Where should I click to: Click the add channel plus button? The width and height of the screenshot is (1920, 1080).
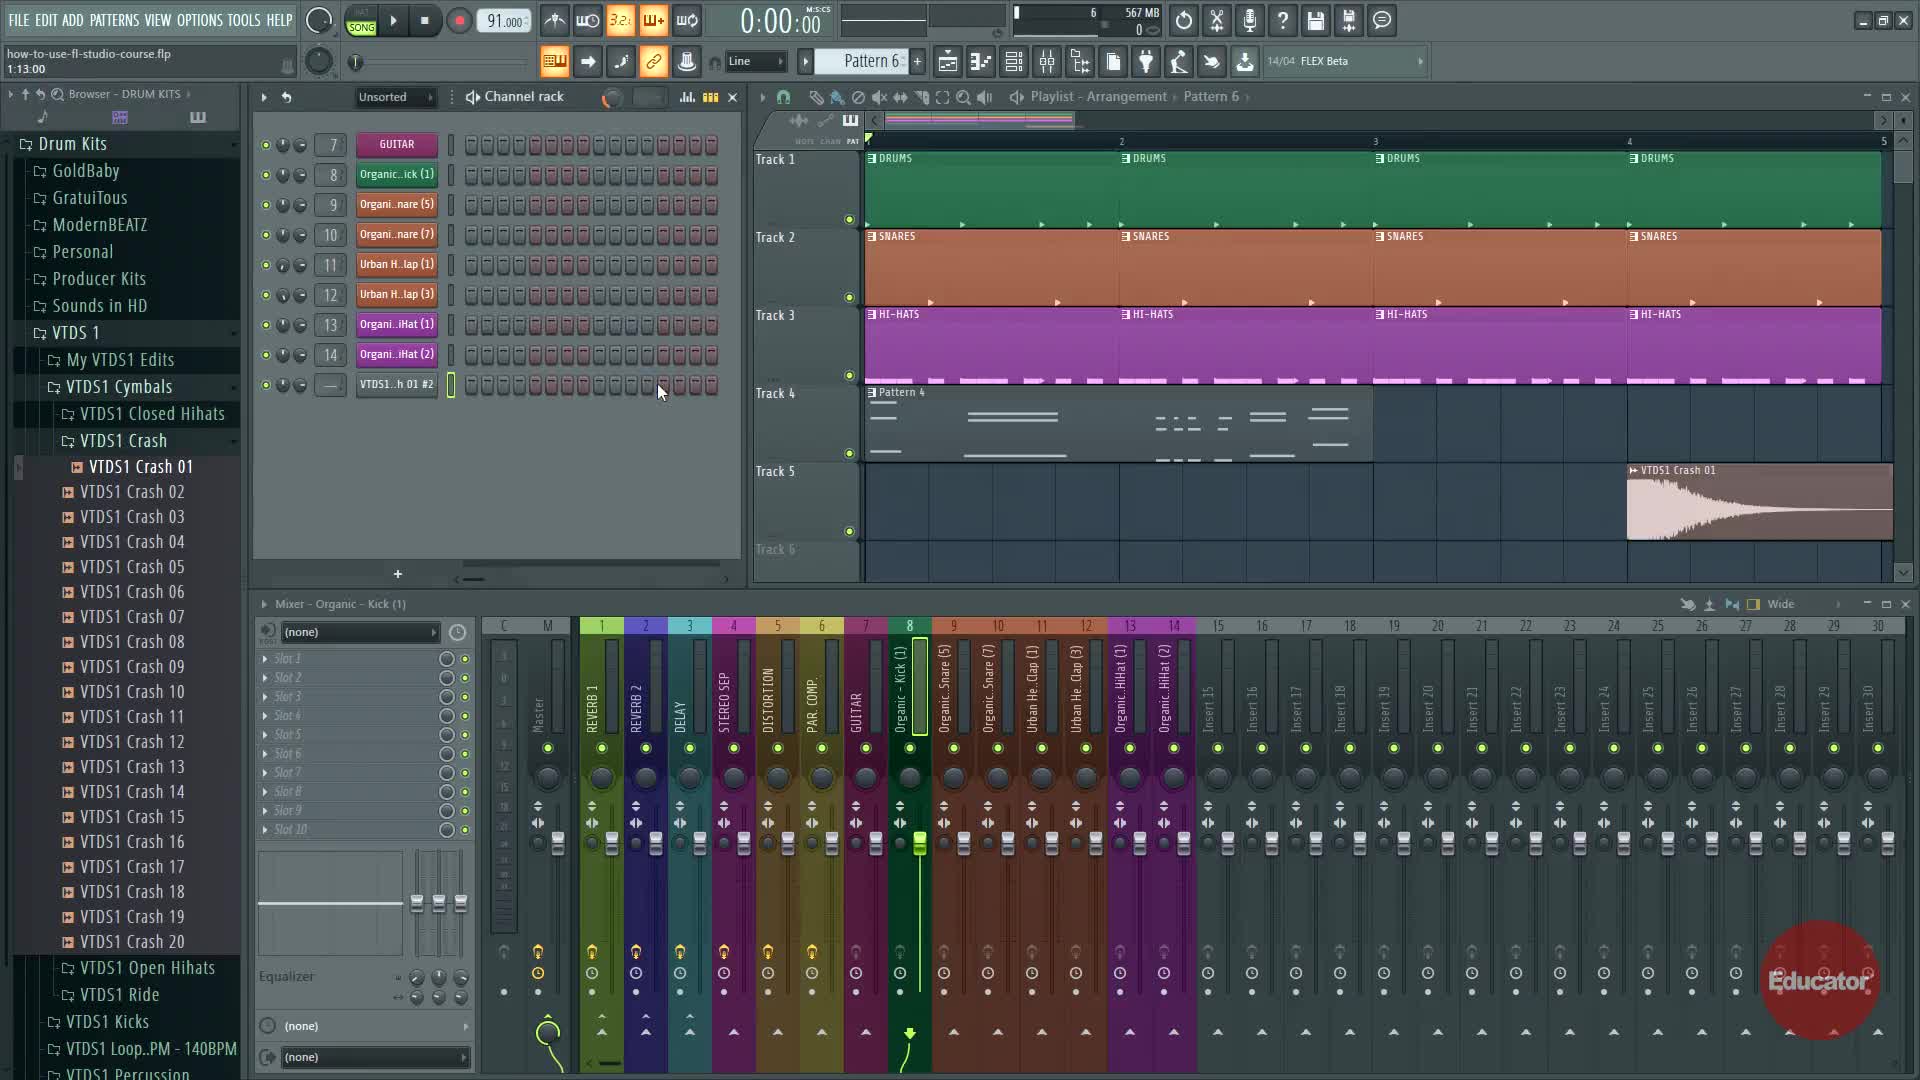(397, 574)
